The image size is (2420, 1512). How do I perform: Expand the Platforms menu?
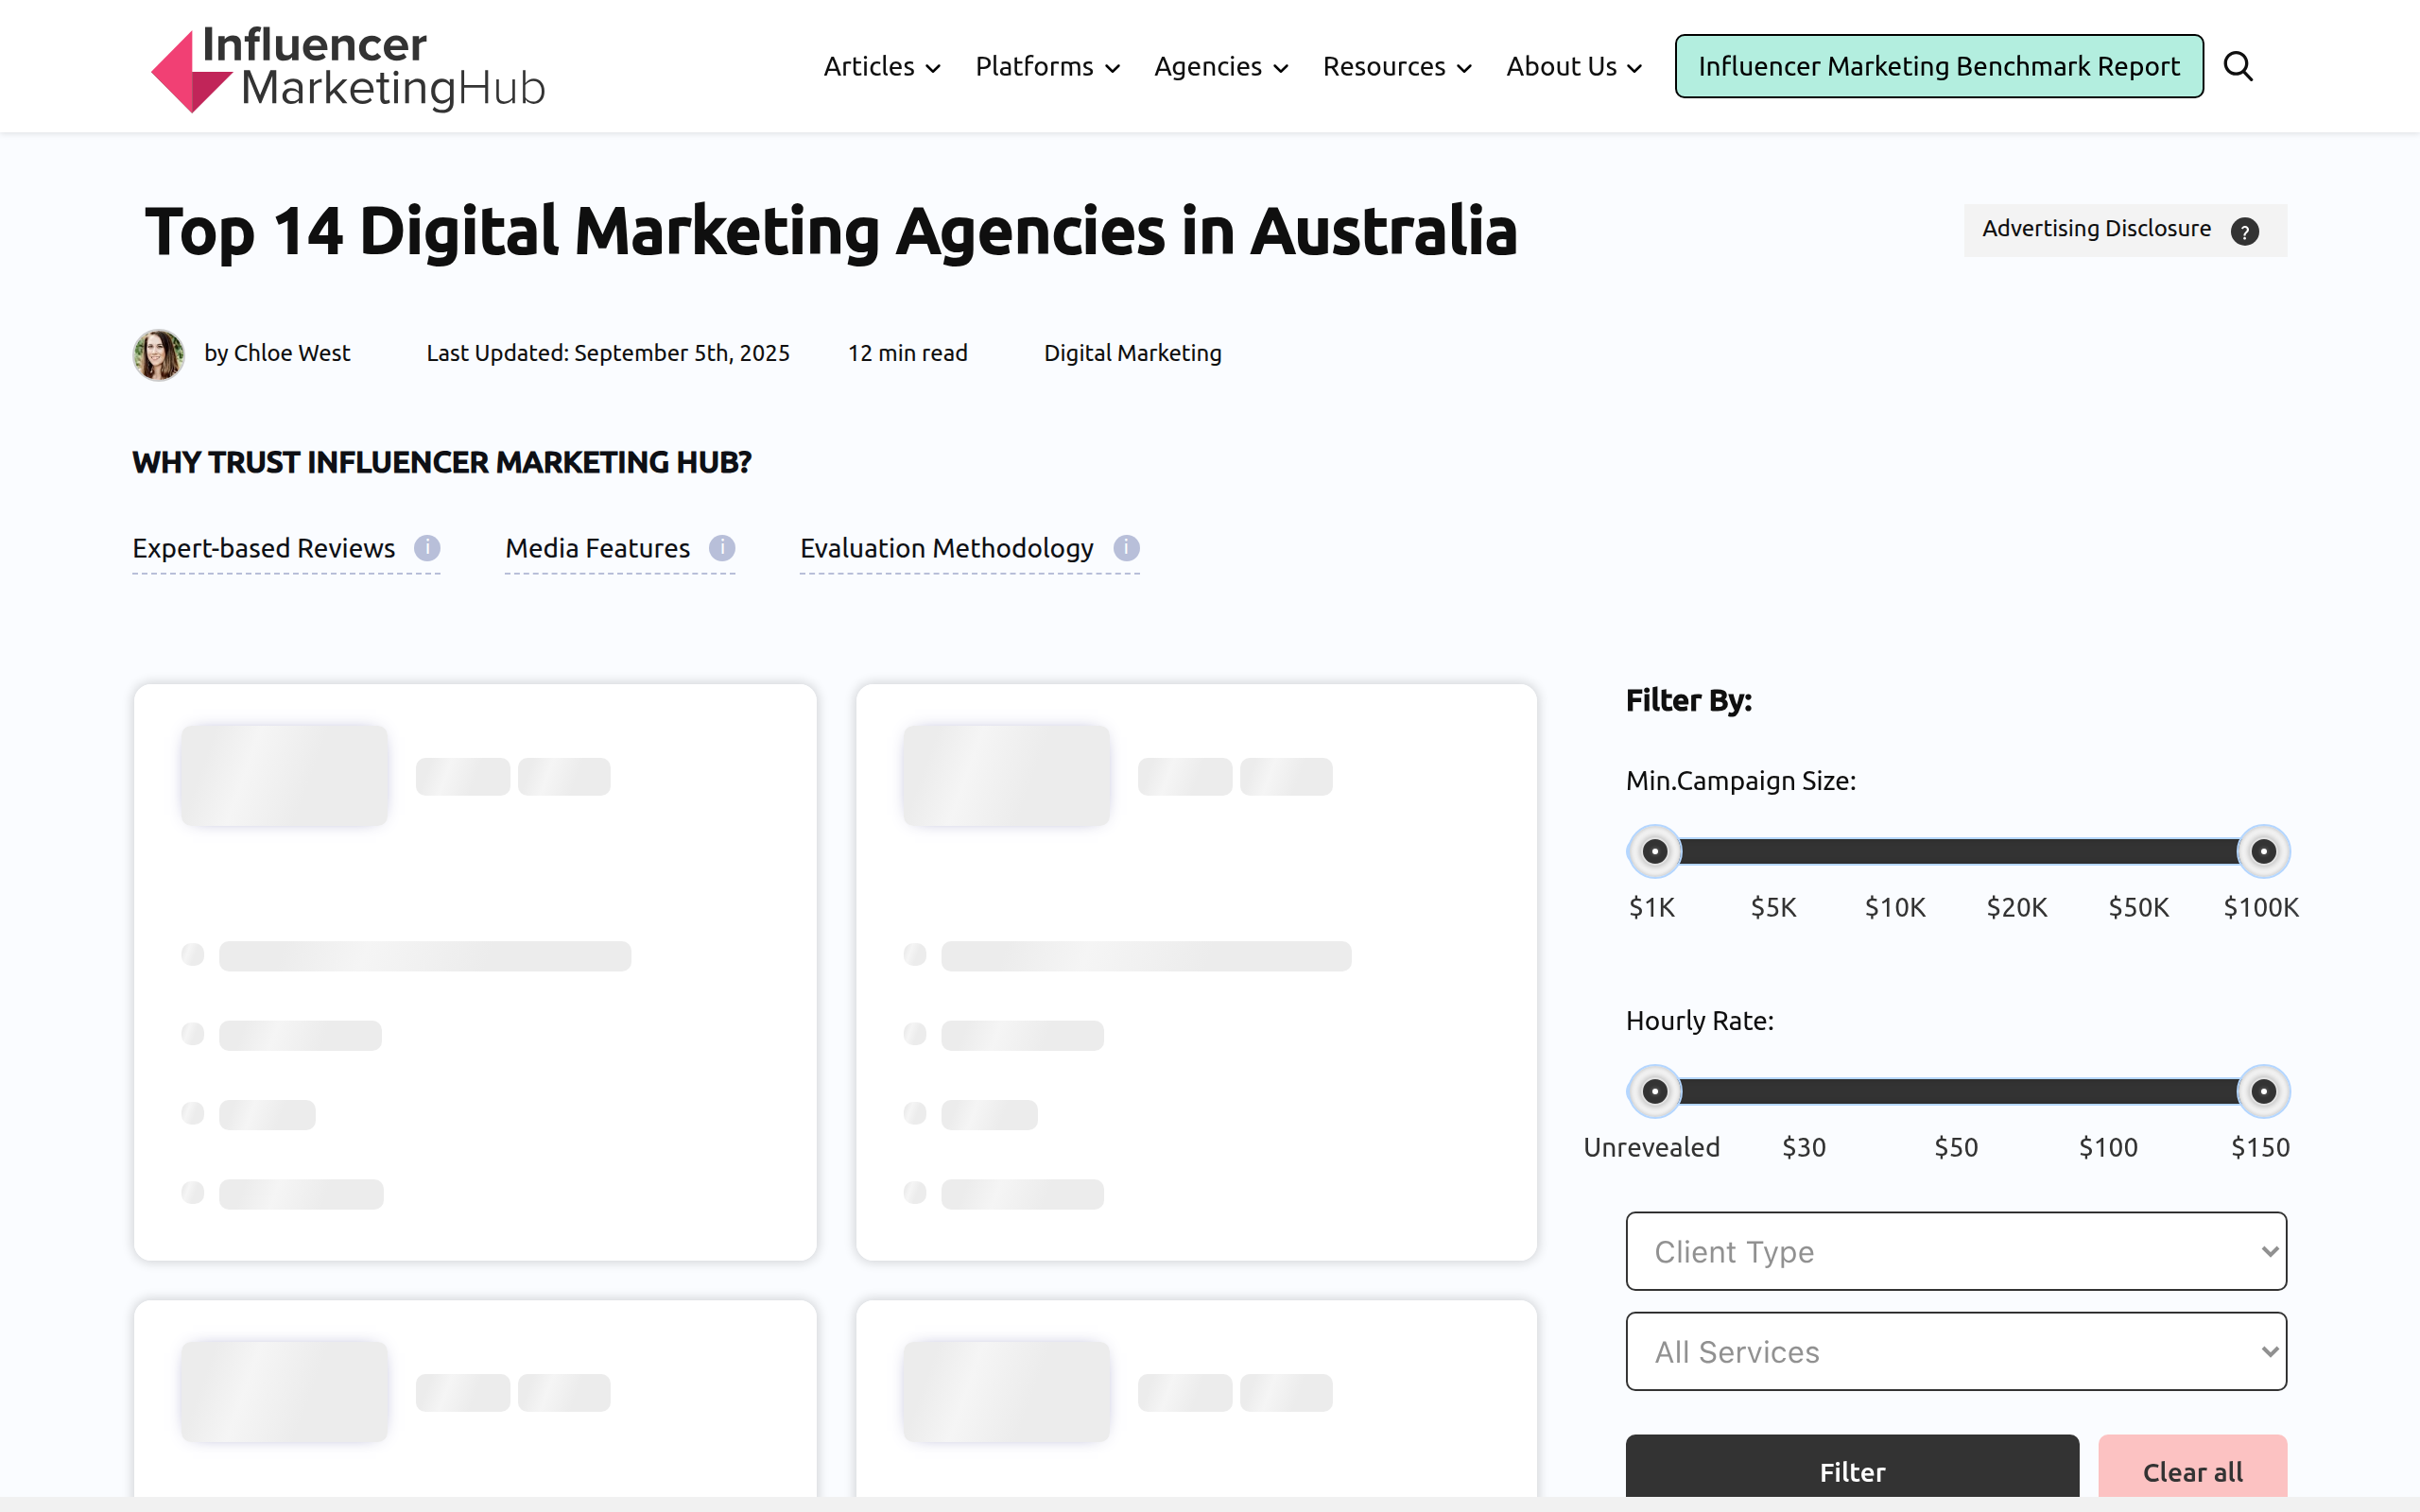[x=1047, y=67]
